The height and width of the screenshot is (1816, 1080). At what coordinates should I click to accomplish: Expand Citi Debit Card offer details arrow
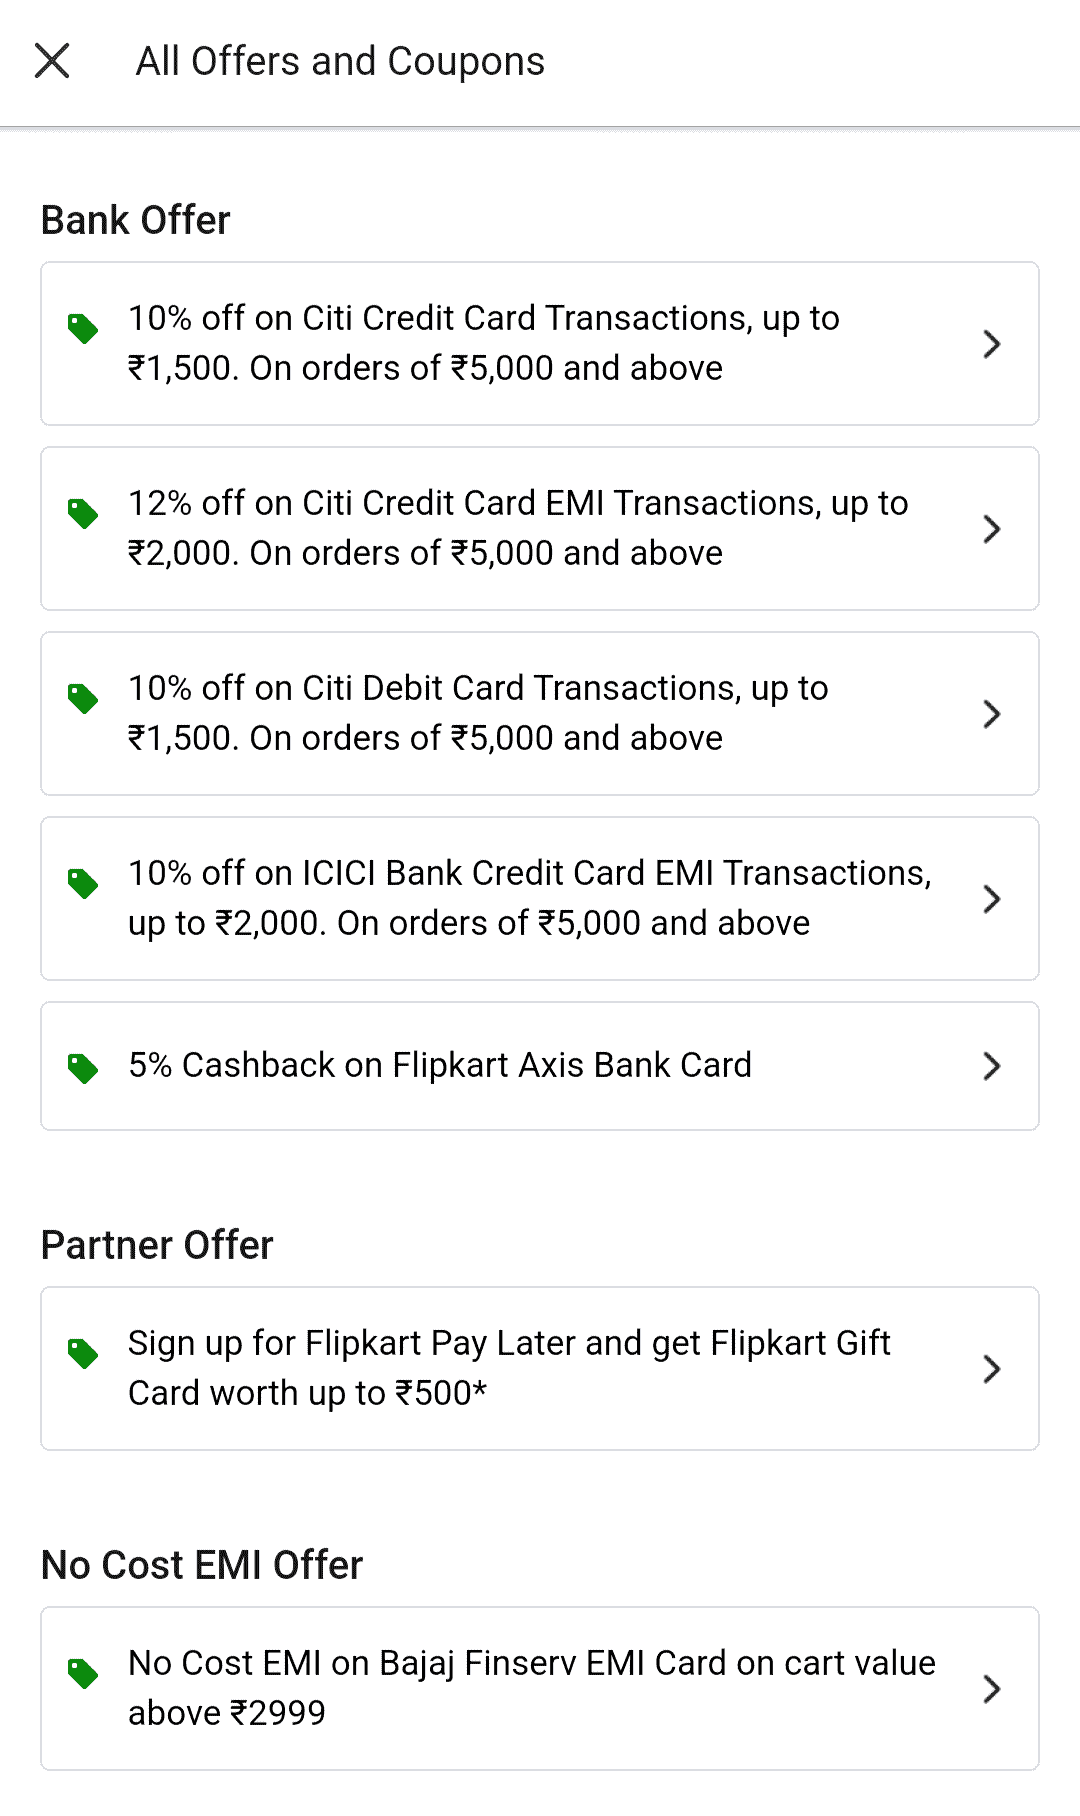coord(991,714)
